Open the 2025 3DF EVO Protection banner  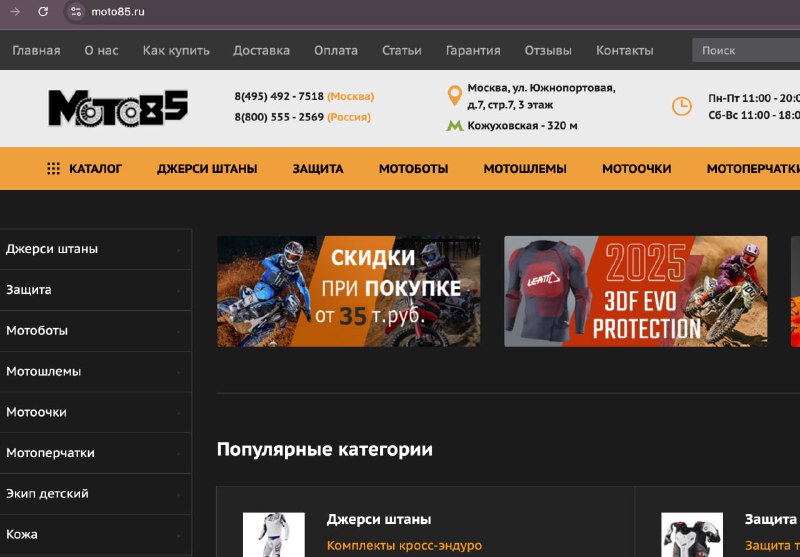(x=636, y=291)
